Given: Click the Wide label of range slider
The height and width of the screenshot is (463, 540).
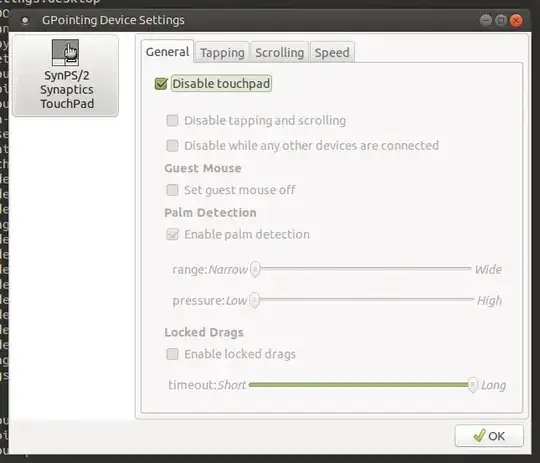Looking at the screenshot, I should pos(488,269).
